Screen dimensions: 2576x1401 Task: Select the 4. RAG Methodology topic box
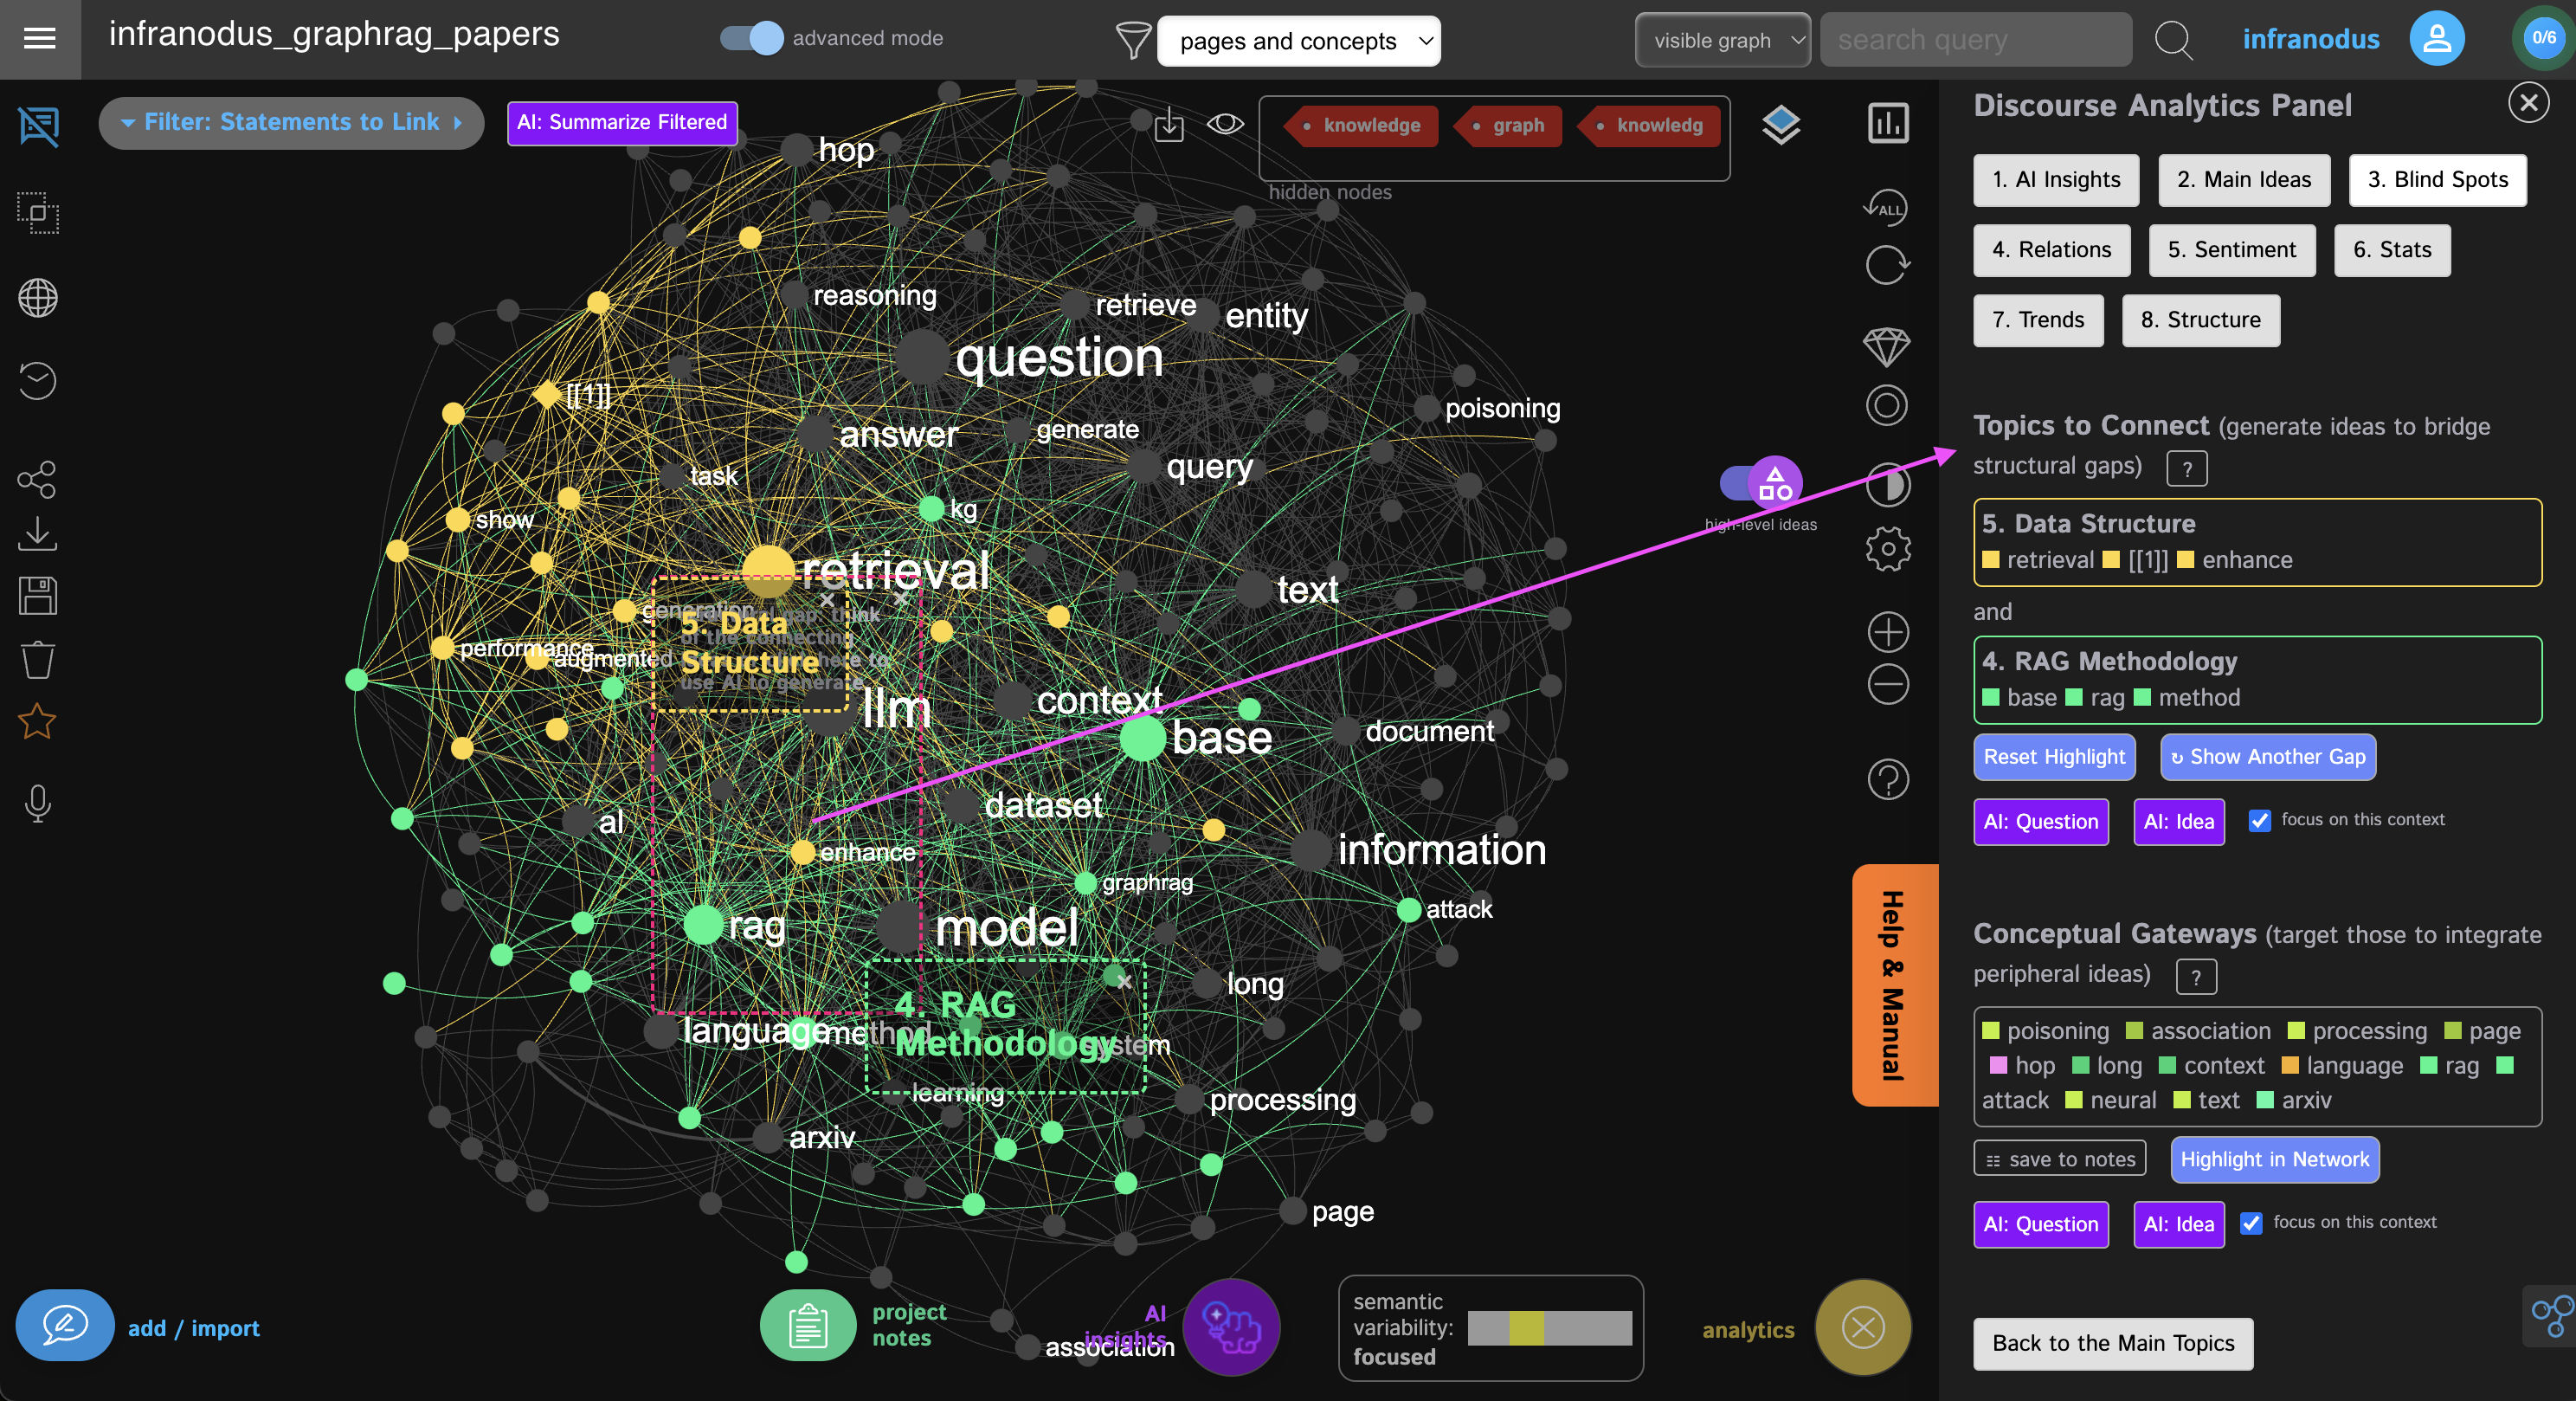[x=2257, y=680]
